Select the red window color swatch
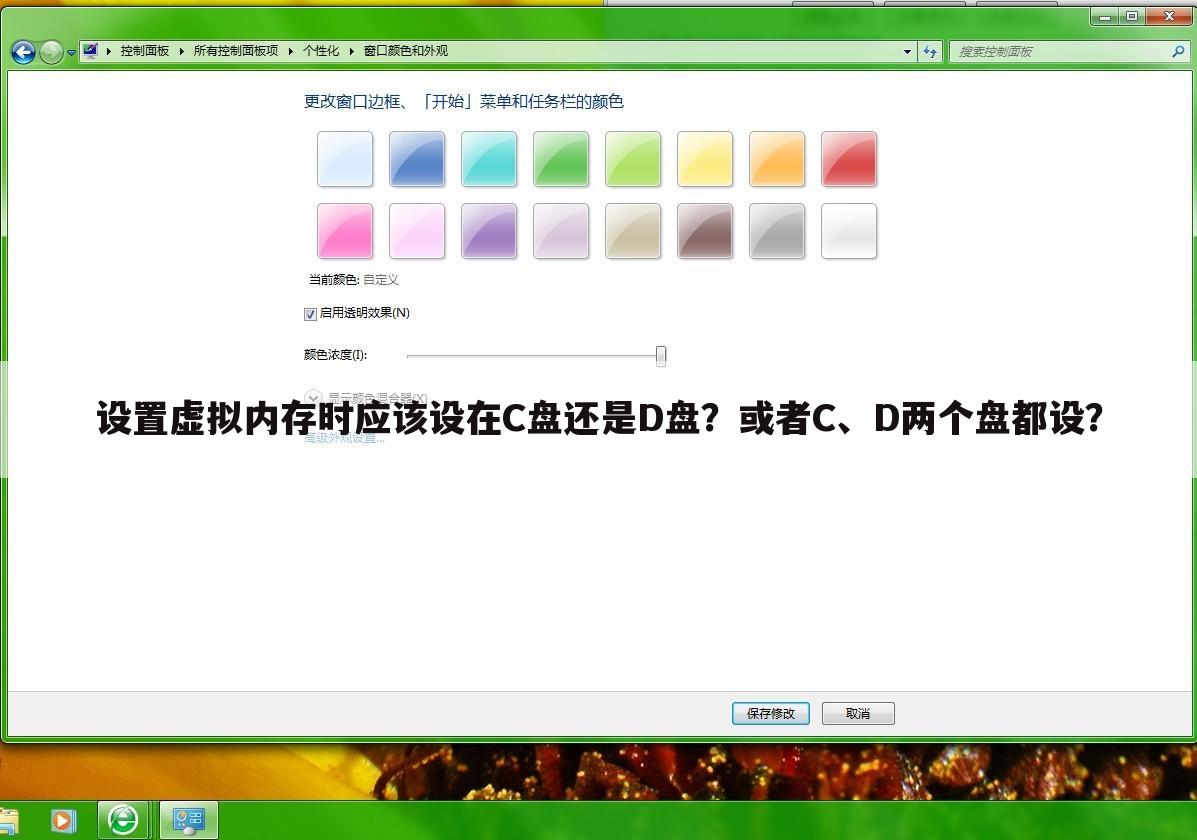1197x840 pixels. pyautogui.click(x=848, y=158)
